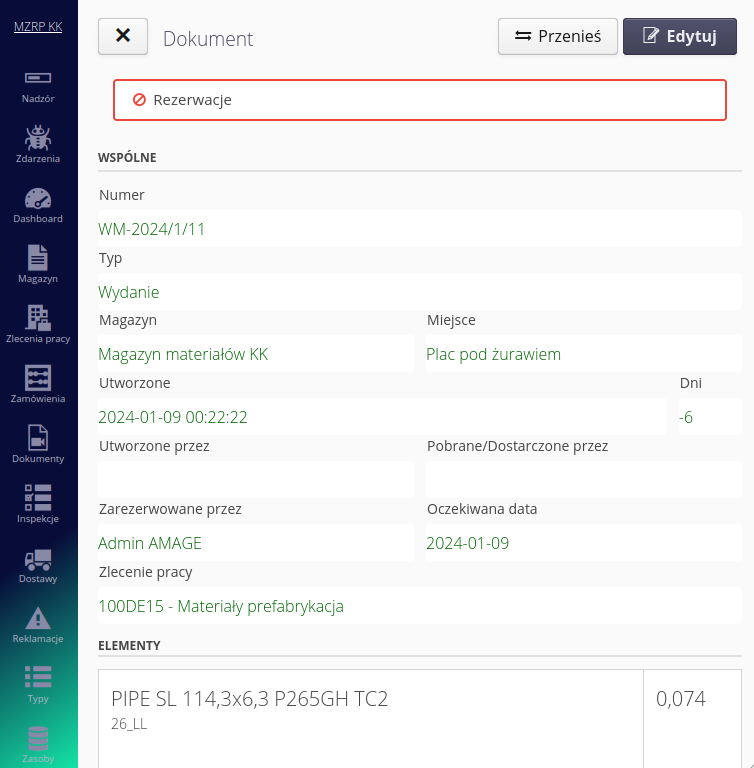
Task: Open Inspekcje checklist icon
Action: 38,497
